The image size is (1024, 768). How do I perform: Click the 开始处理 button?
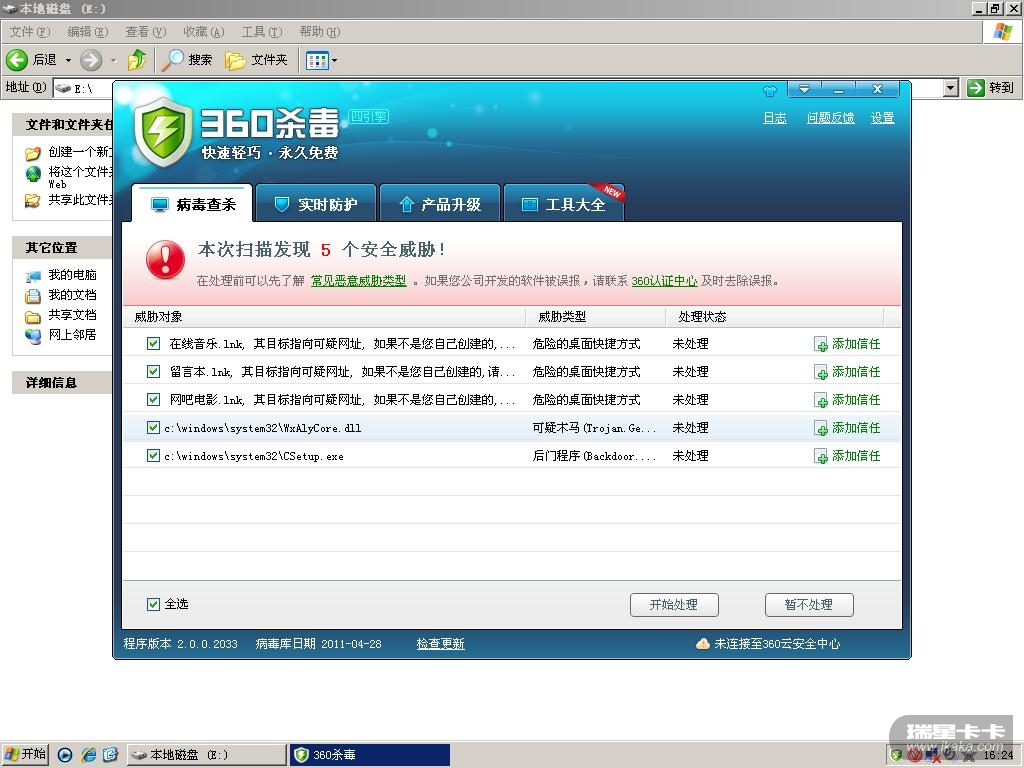point(674,605)
